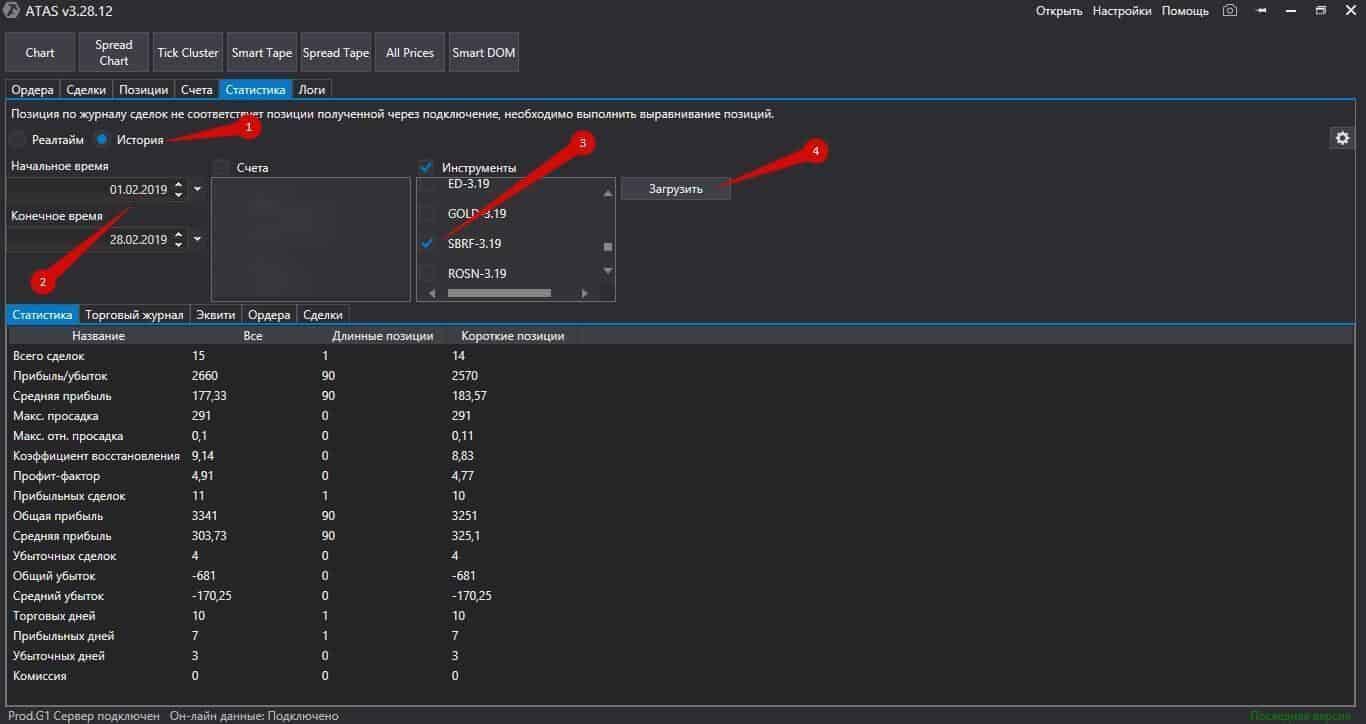
Task: Open the Smart DOM module
Action: (x=484, y=53)
